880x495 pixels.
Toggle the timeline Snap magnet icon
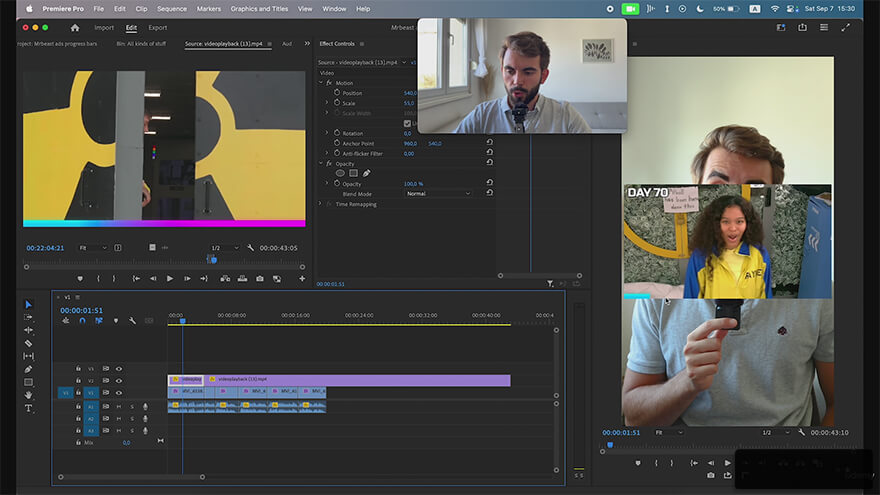tap(82, 321)
